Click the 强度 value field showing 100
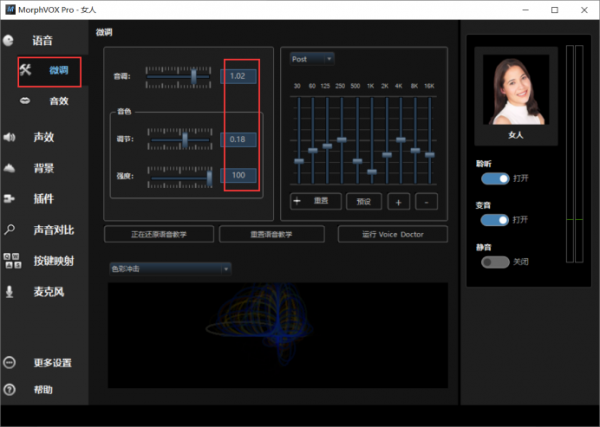The image size is (600, 427). click(x=238, y=175)
